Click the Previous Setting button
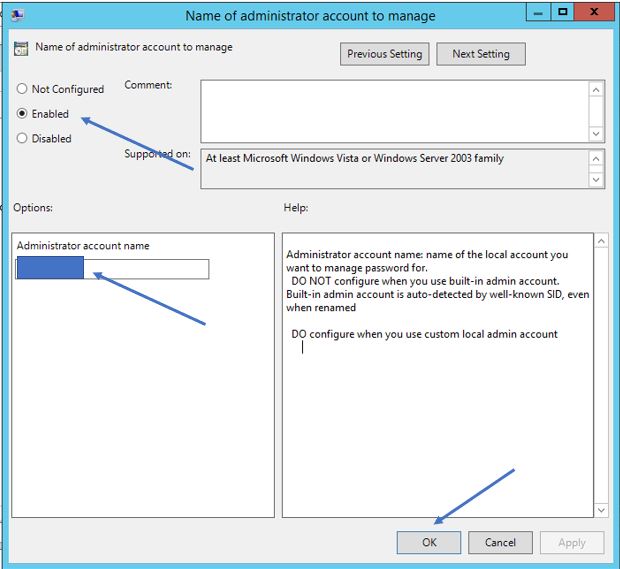 pos(384,54)
